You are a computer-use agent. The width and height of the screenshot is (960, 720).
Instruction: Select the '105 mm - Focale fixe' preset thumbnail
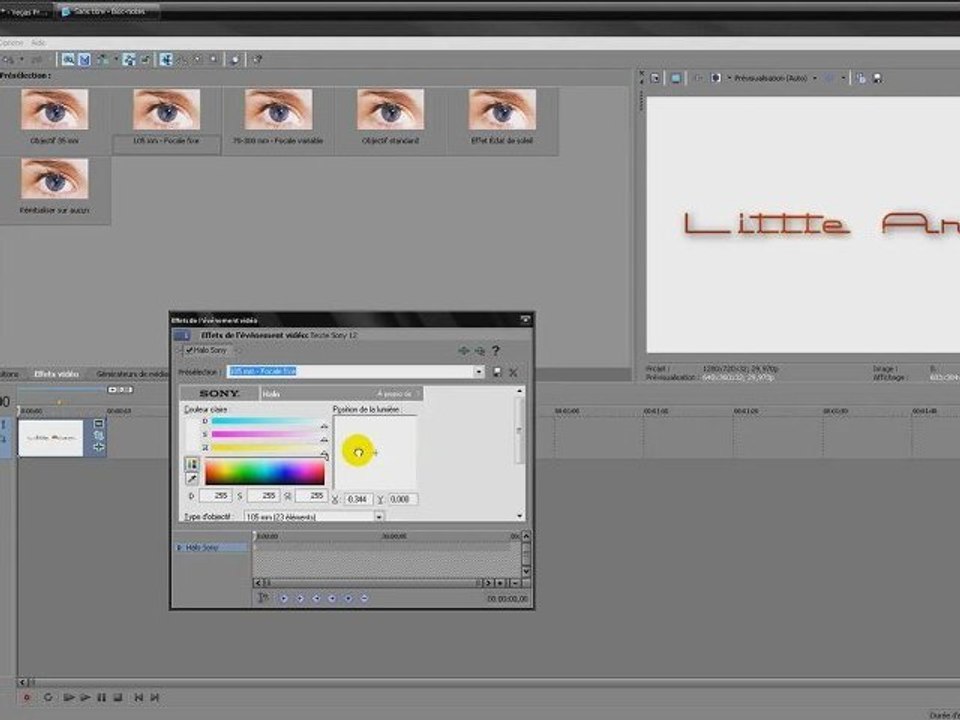click(167, 110)
